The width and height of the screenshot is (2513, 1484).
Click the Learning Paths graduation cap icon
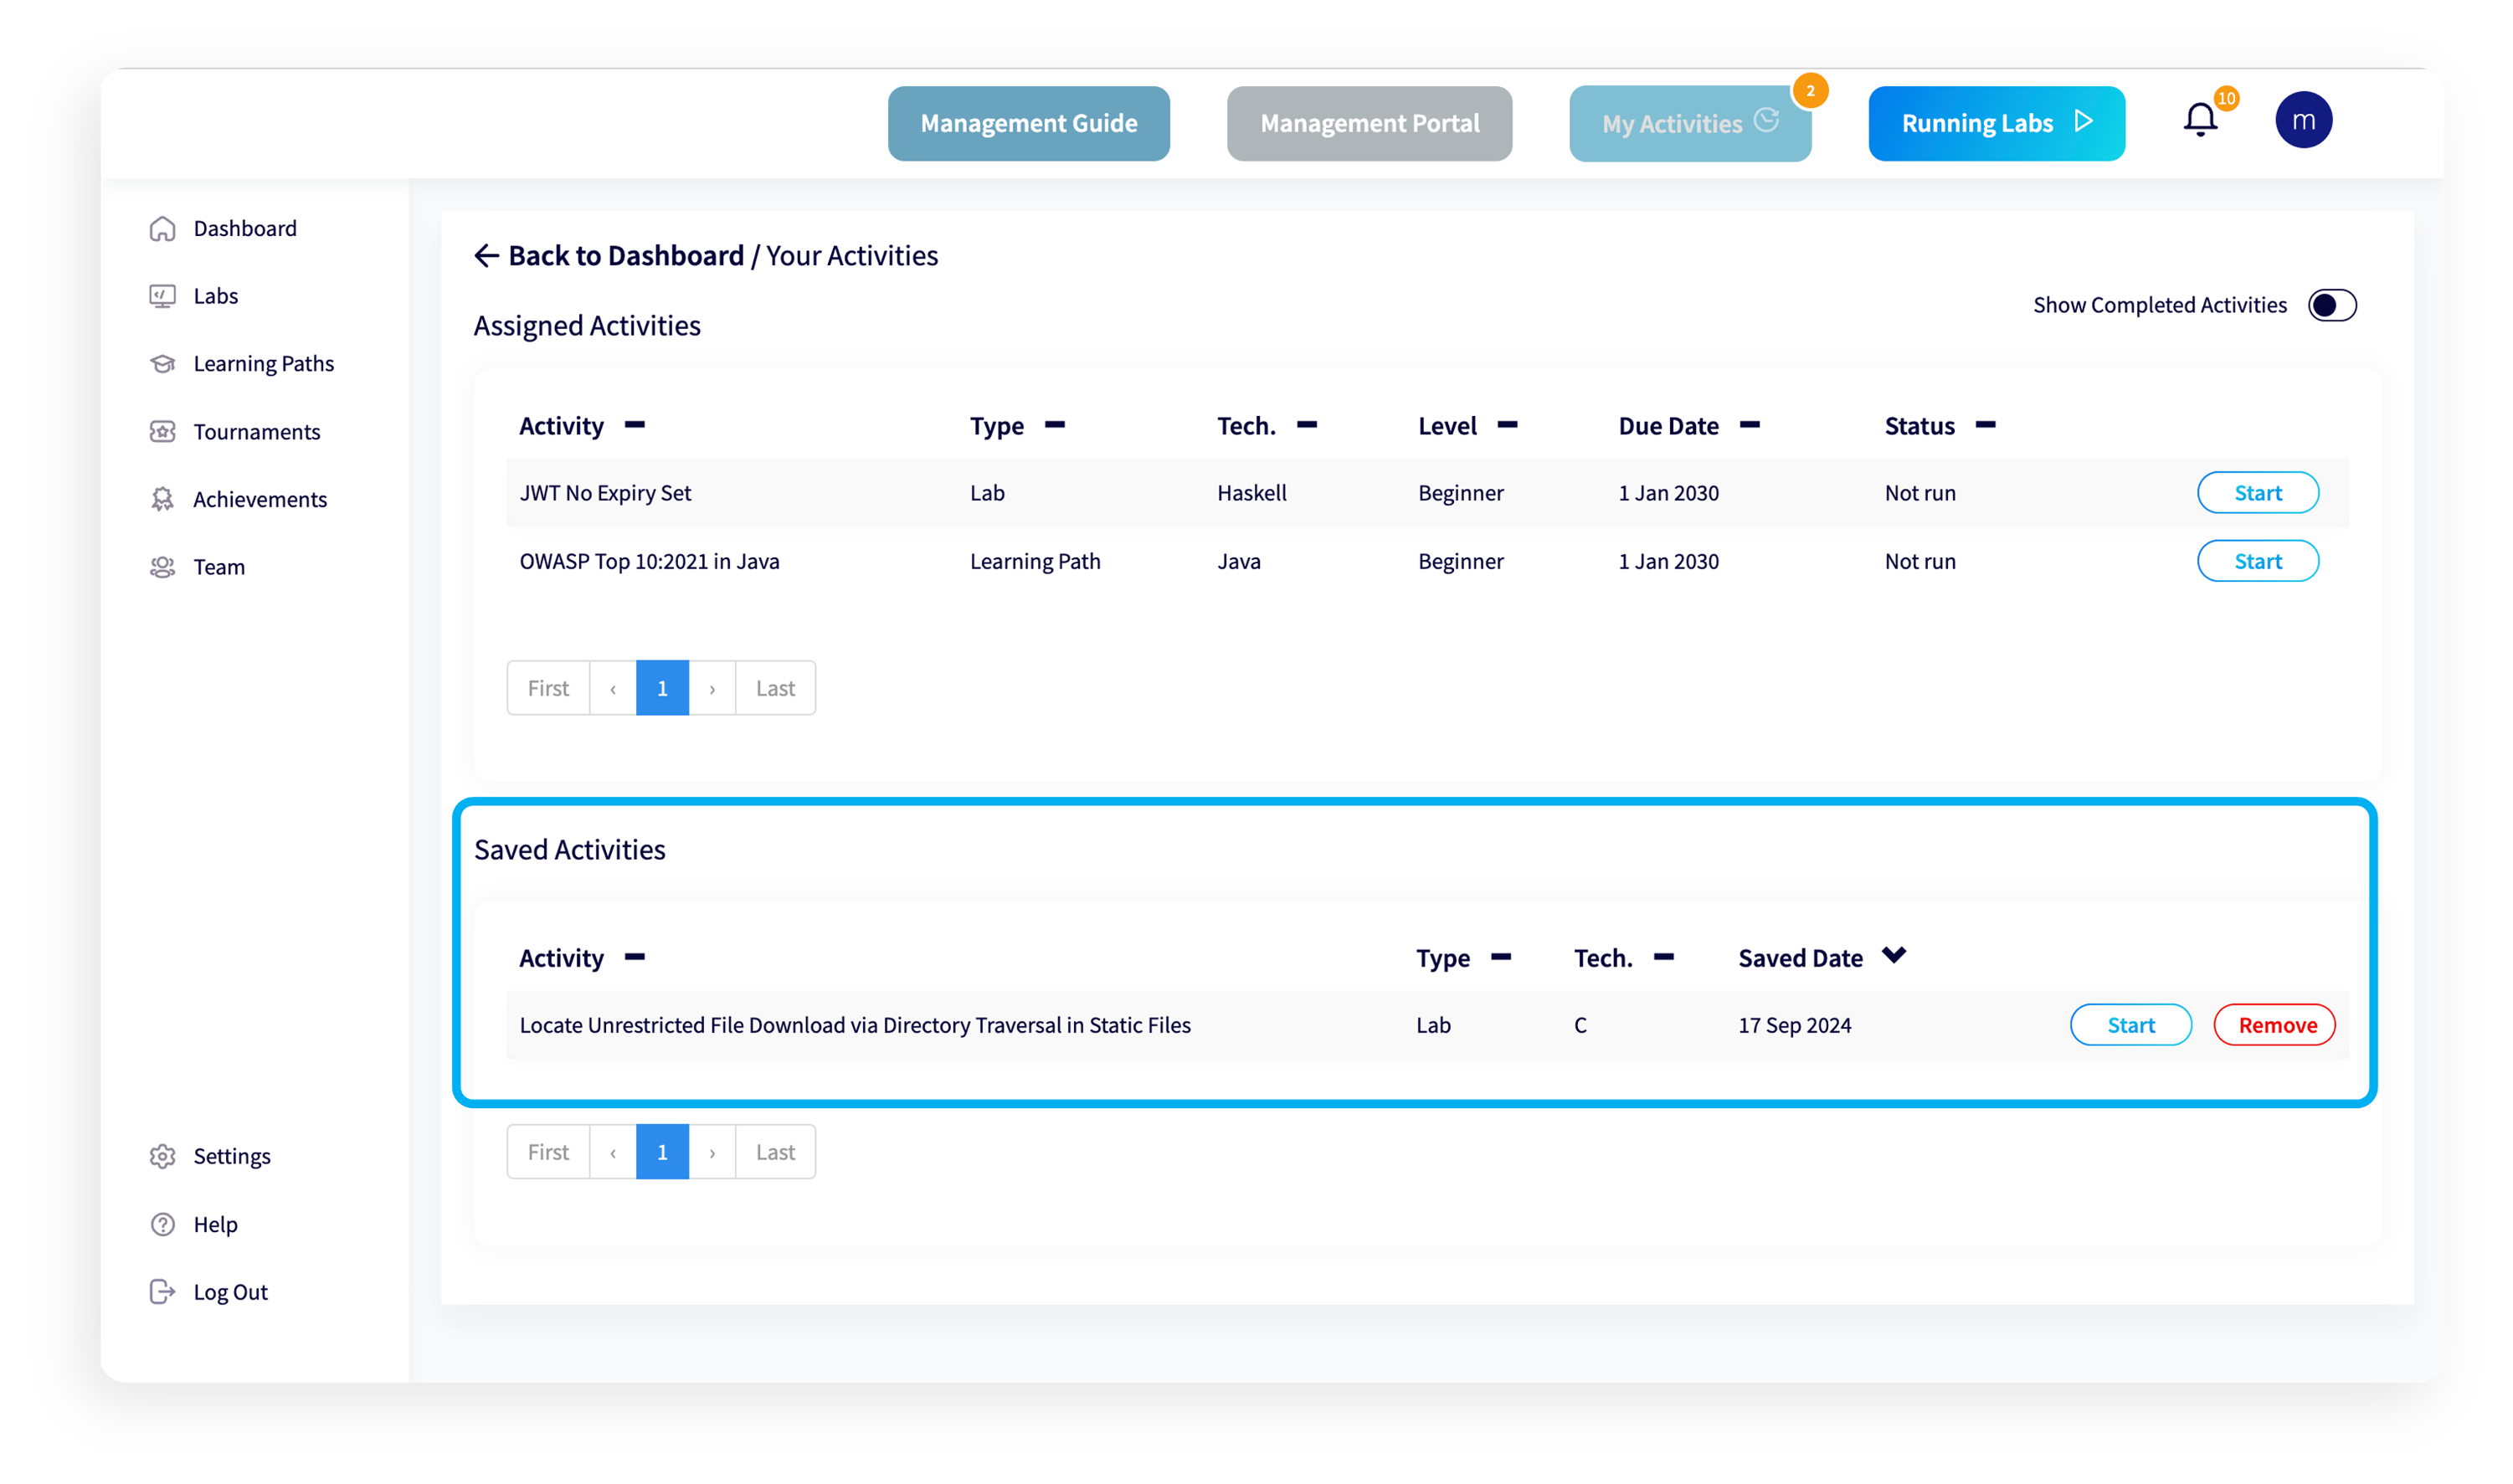(x=162, y=364)
